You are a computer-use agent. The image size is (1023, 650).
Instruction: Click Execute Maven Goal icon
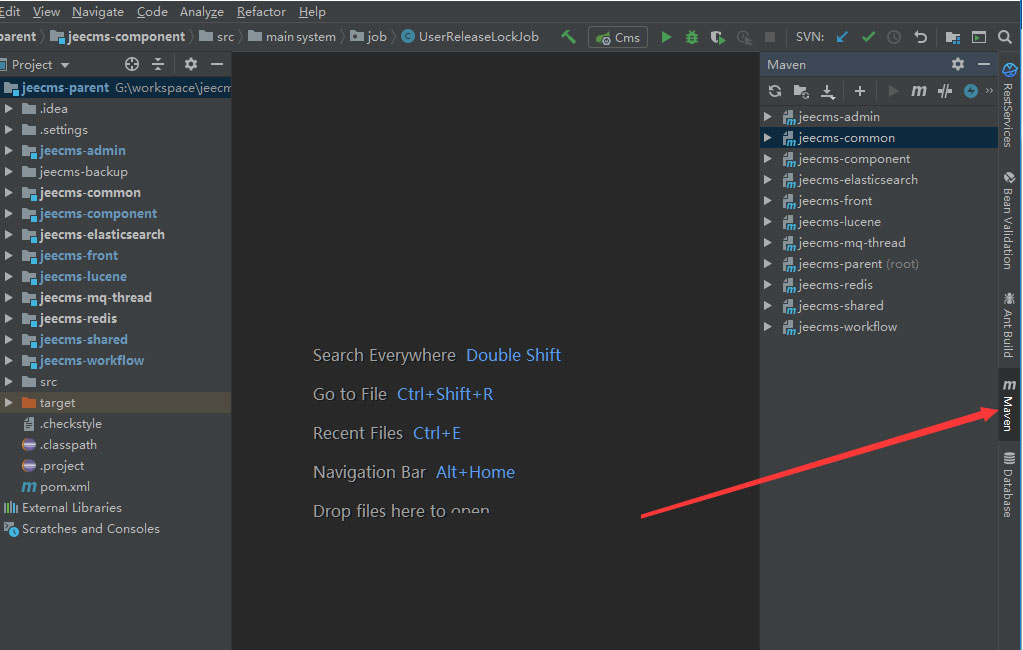coord(919,91)
